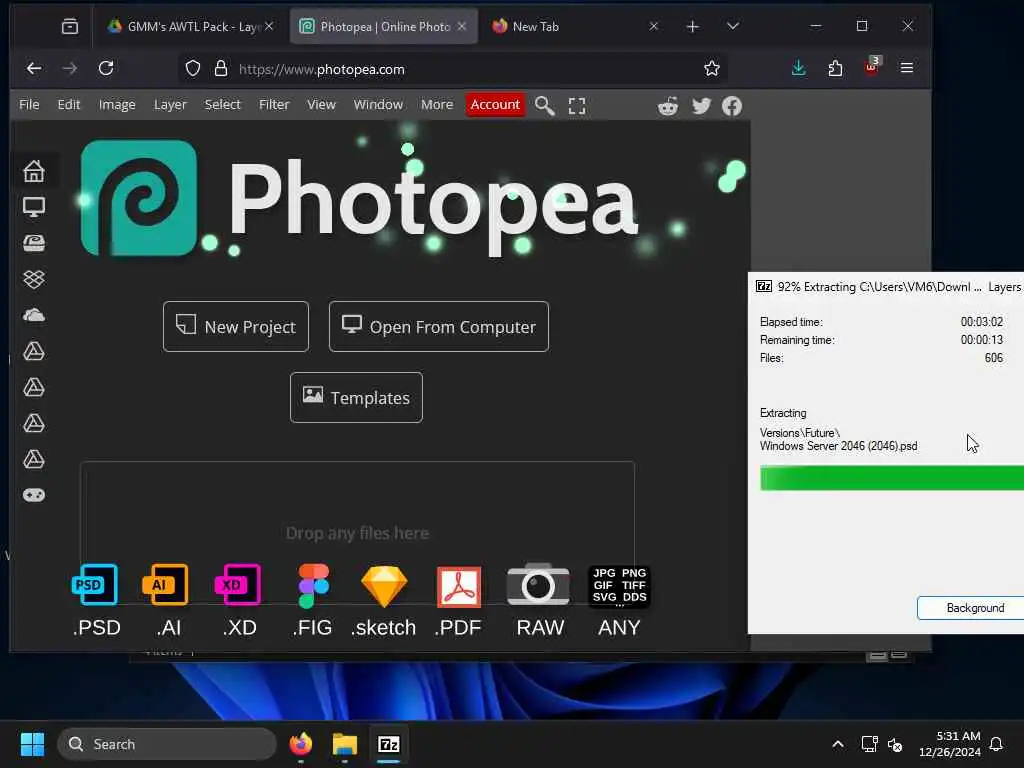
Task: Open Photopea's Twitter page icon
Action: pyautogui.click(x=701, y=106)
